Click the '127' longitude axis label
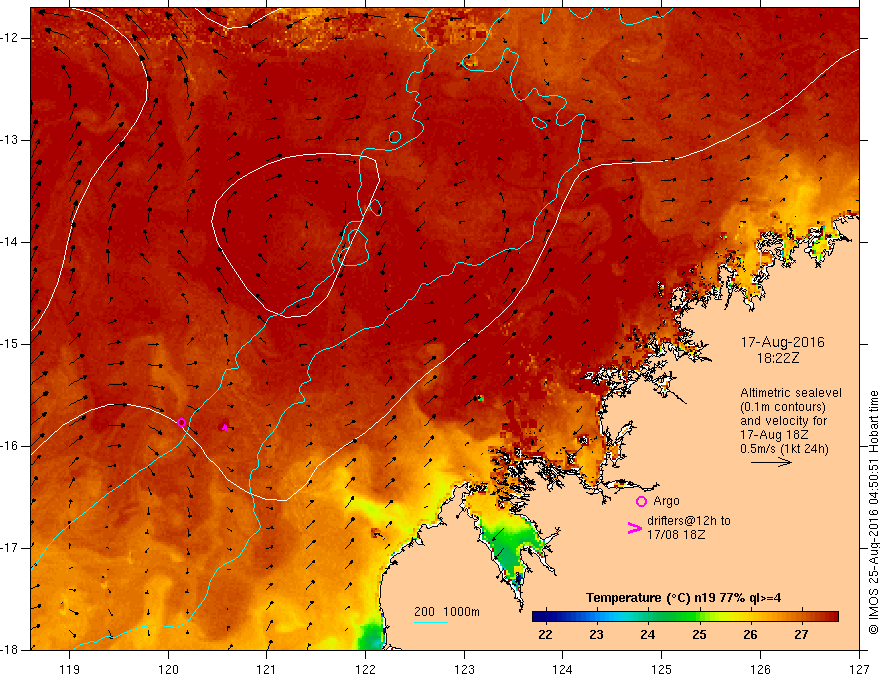 pos(859,669)
